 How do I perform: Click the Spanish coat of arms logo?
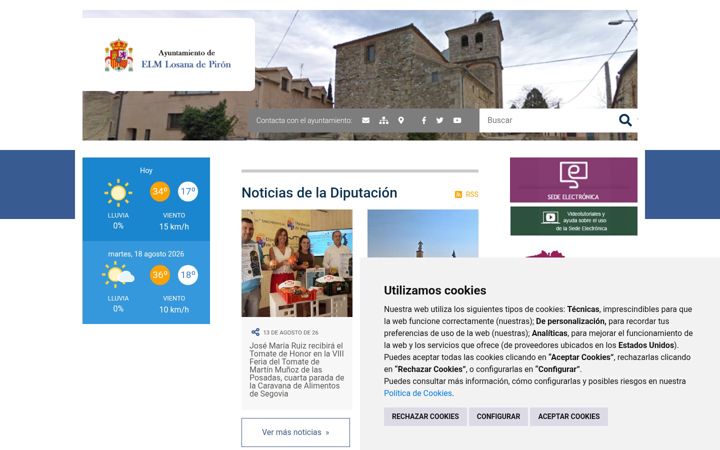pyautogui.click(x=119, y=55)
